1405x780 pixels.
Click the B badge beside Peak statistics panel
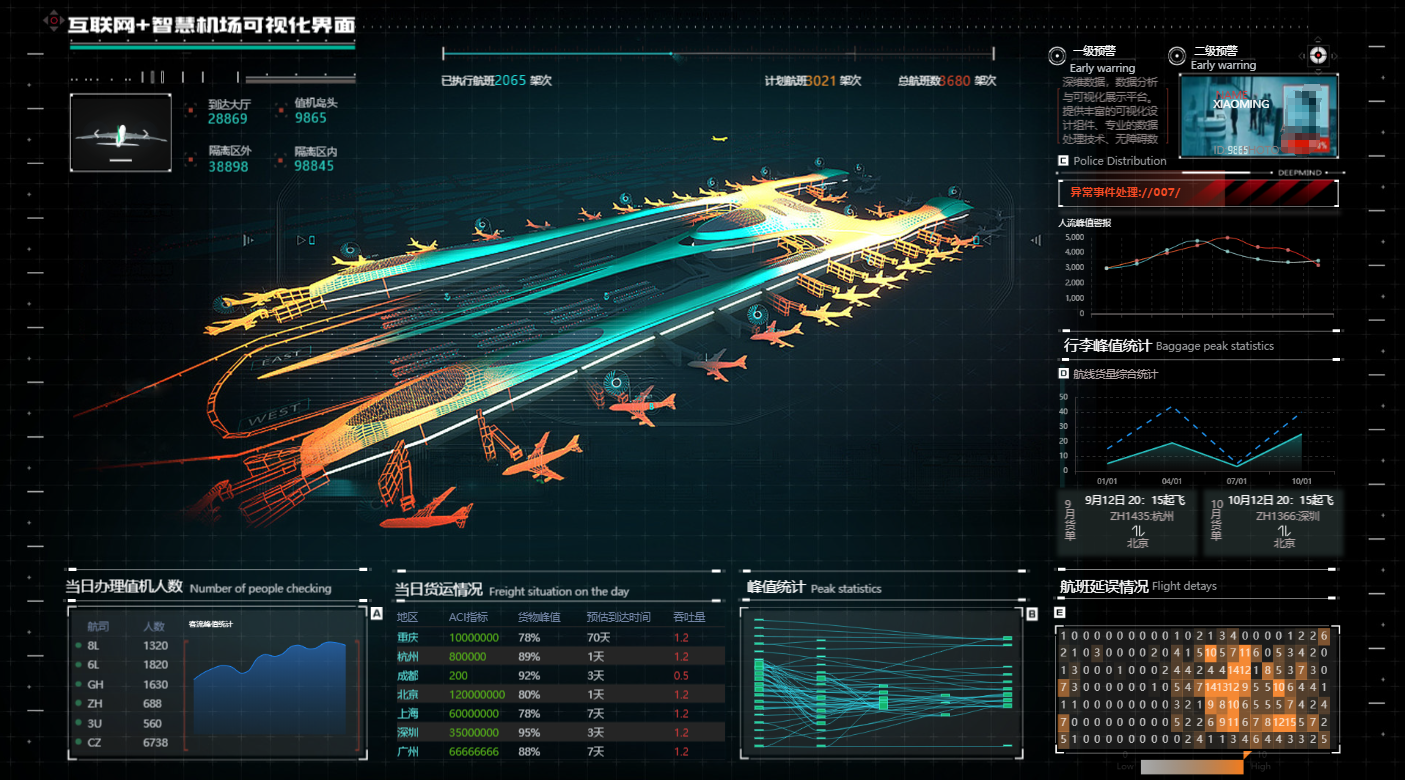click(1032, 614)
